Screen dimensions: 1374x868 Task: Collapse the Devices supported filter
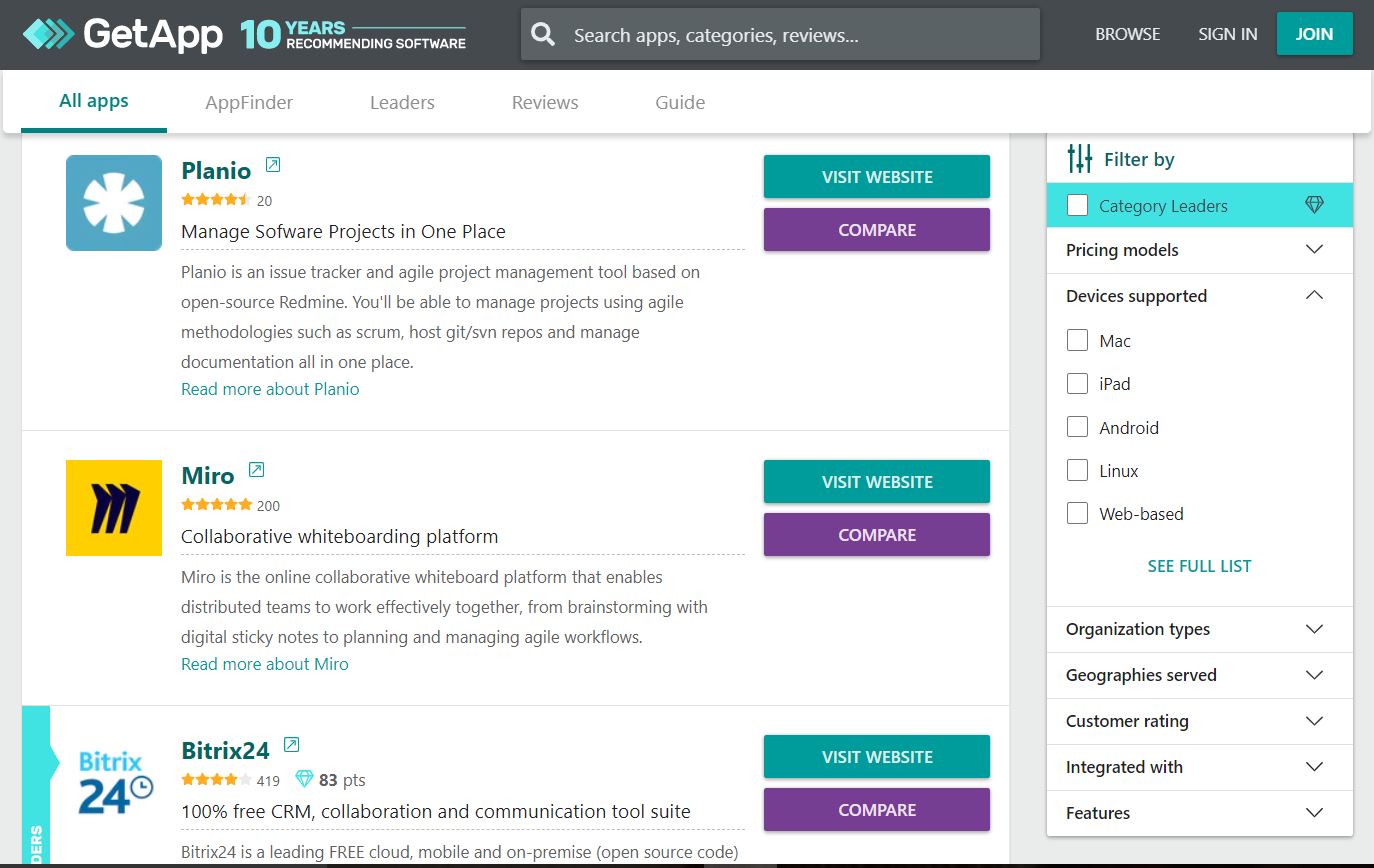point(1199,296)
